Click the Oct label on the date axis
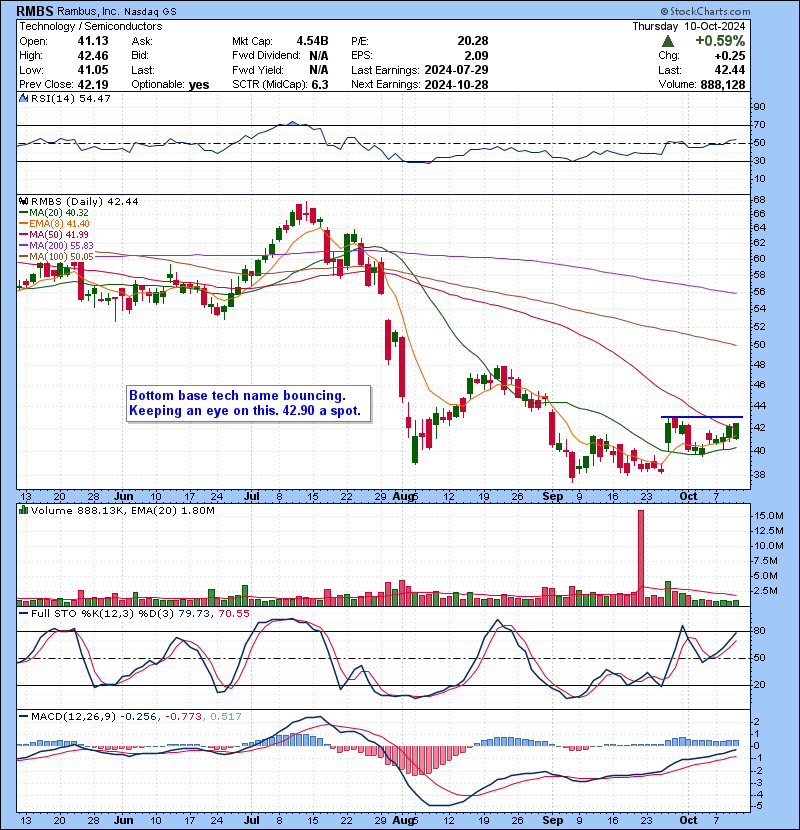The height and width of the screenshot is (830, 800). (x=686, y=496)
